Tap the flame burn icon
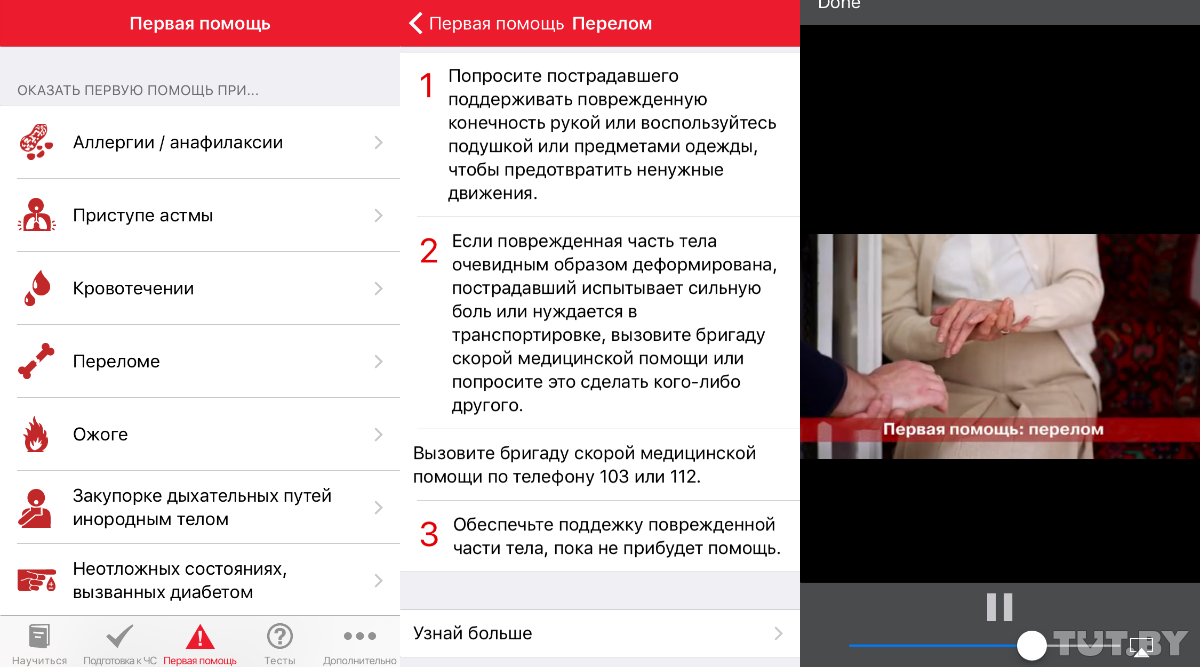The width and height of the screenshot is (1200, 667). (36, 434)
